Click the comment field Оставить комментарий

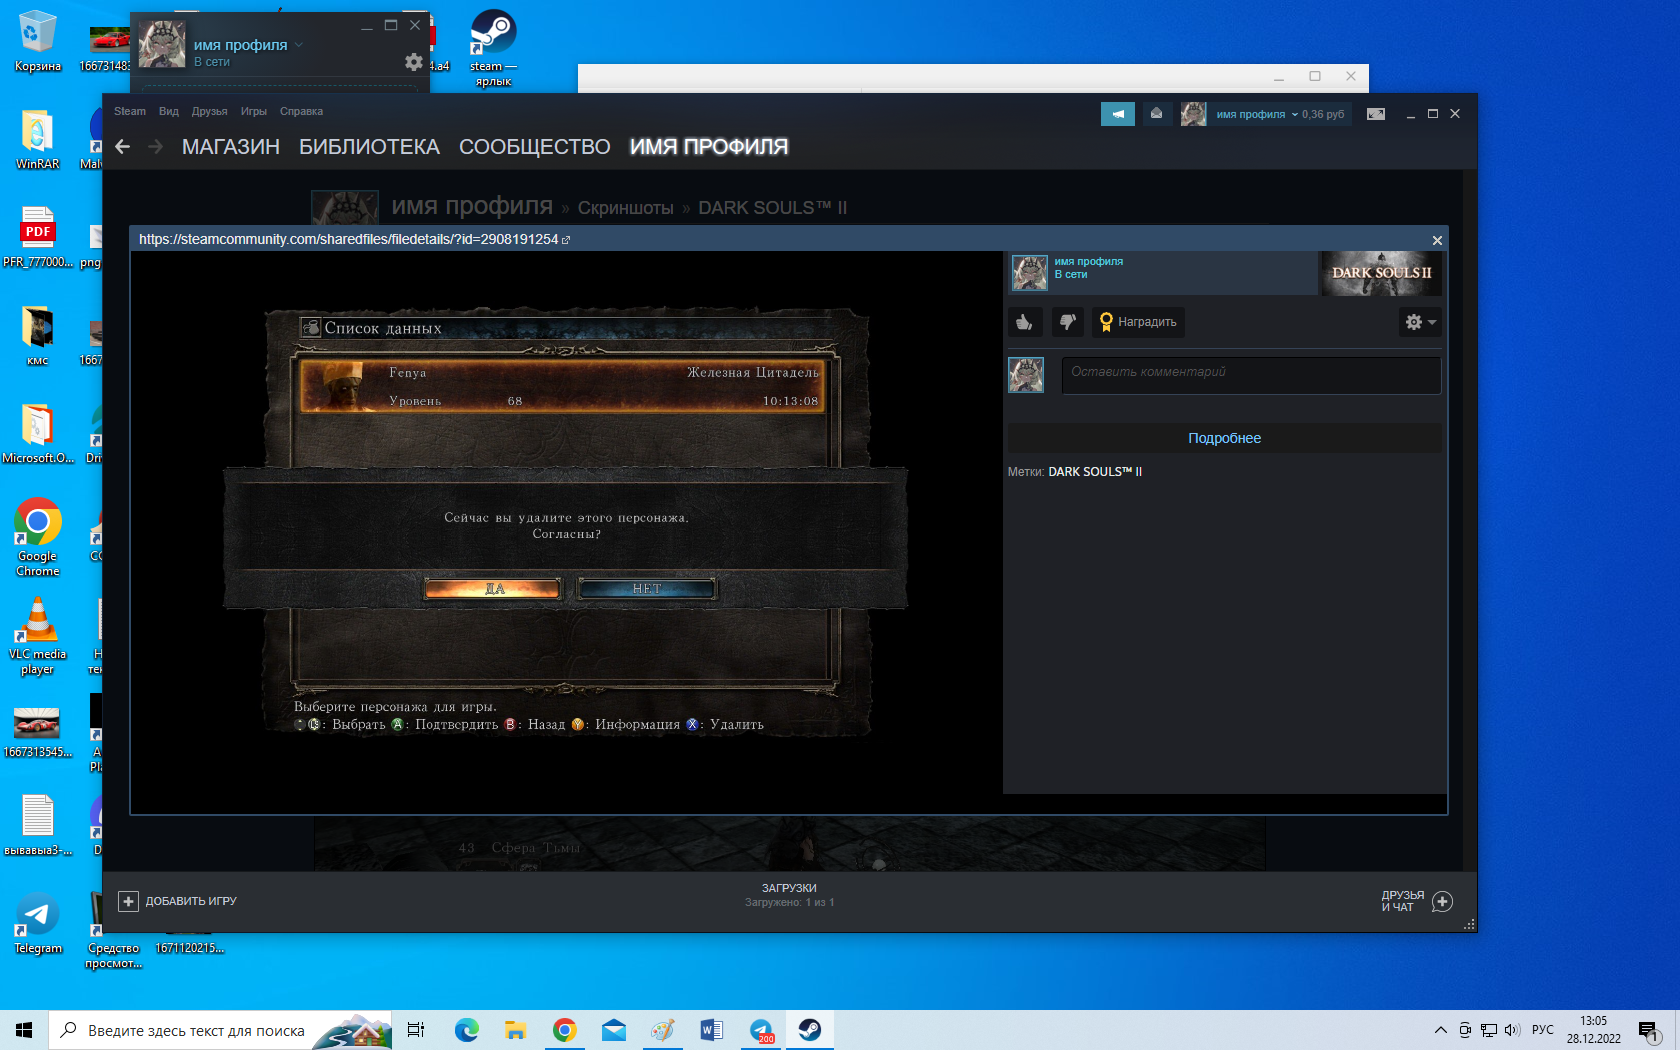point(1251,375)
